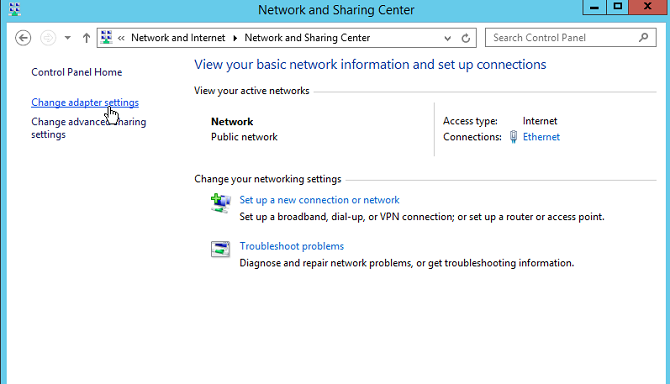
Task: Expand the hidden breadcrumb chevrons
Action: click(x=121, y=38)
